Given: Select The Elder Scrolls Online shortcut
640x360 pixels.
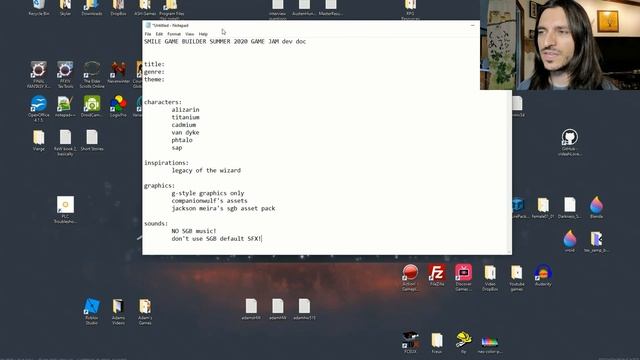Looking at the screenshot, I should 92,74.
